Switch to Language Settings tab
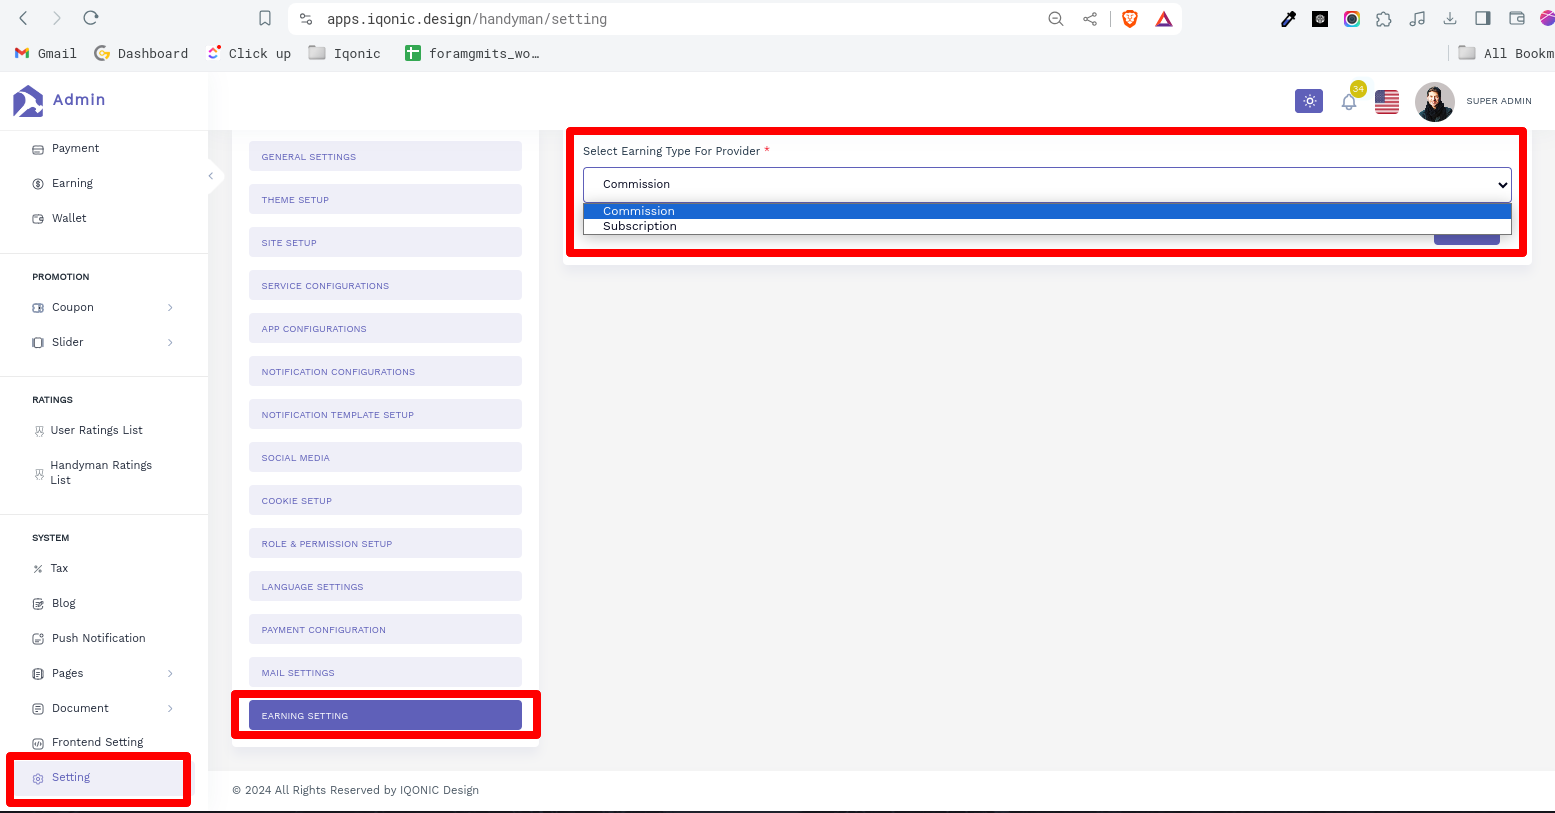This screenshot has height=813, width=1555. (x=385, y=586)
